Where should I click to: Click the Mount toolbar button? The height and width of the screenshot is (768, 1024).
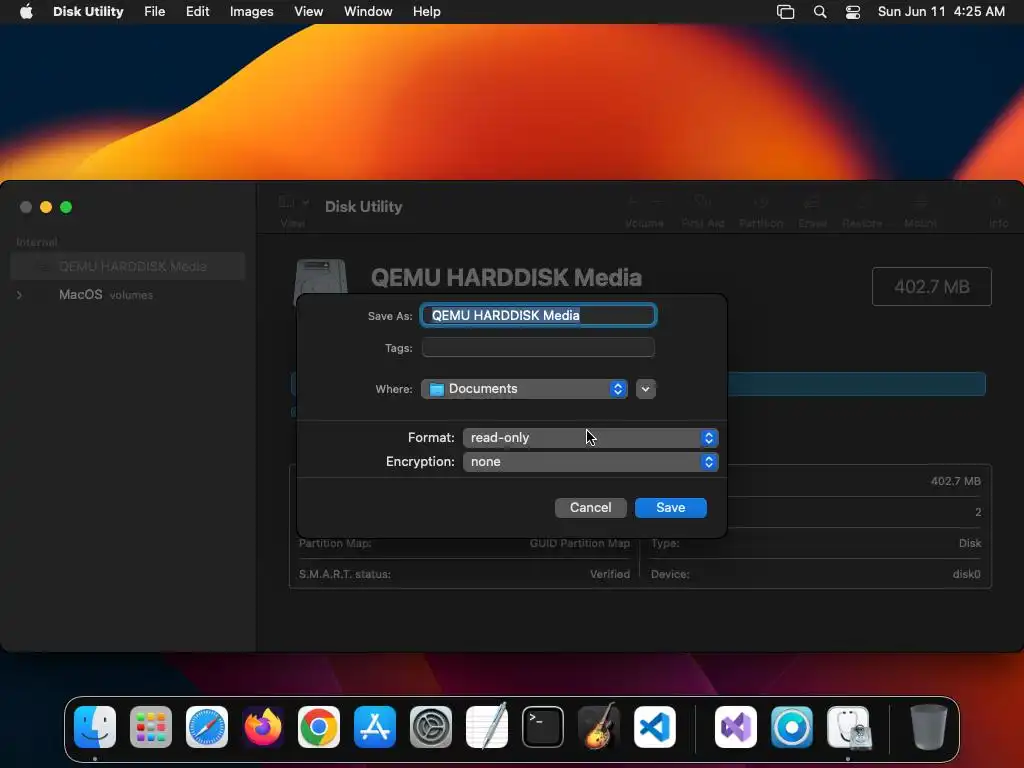point(920,210)
